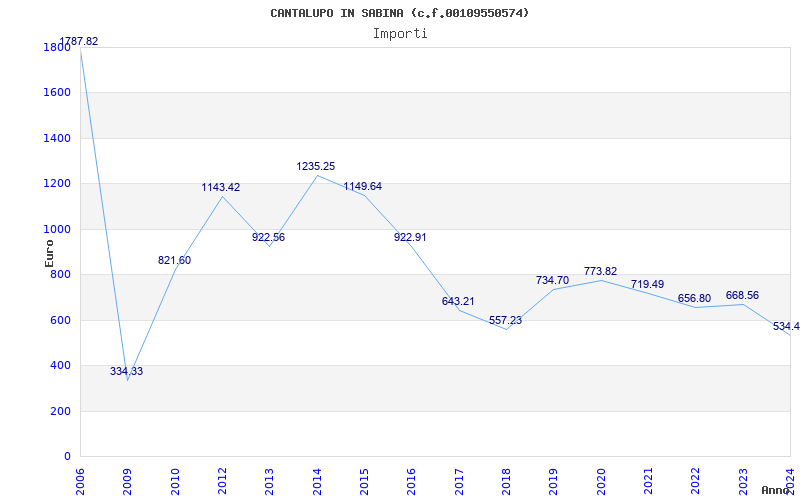The image size is (800, 500).
Task: Click the 1787.82 data label for 2006
Action: [79, 42]
